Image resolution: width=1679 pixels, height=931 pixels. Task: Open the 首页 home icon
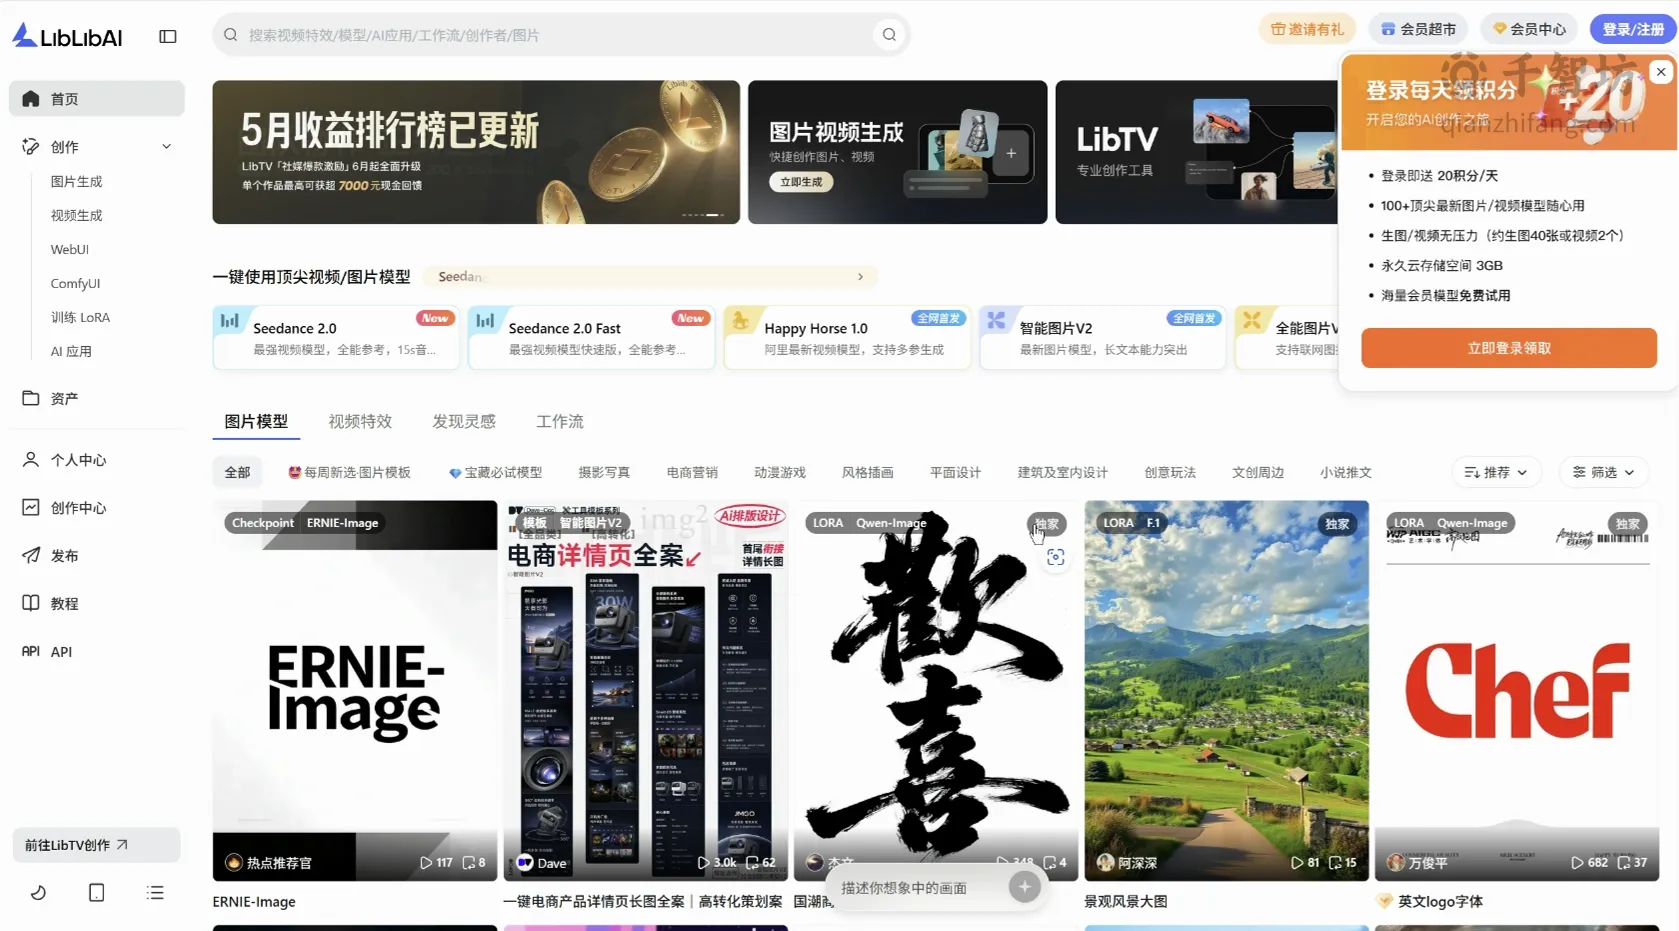tap(31, 99)
